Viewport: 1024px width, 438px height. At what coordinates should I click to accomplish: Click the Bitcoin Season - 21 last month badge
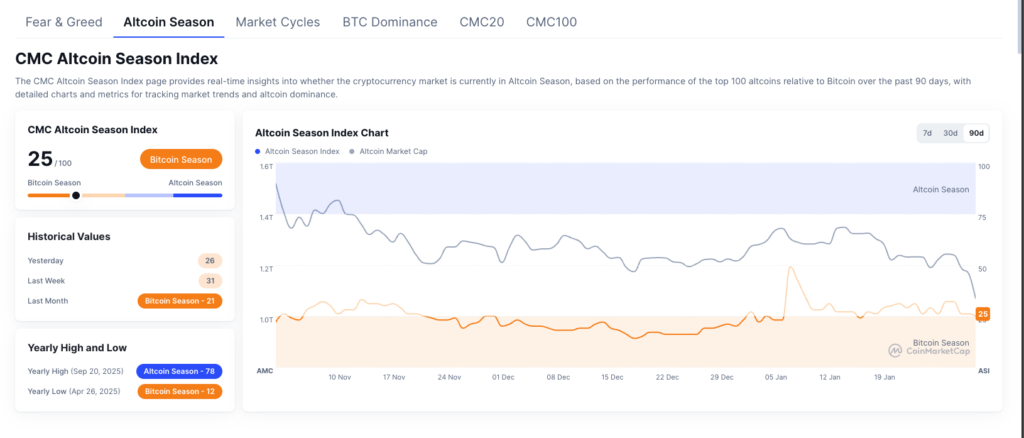[x=179, y=301]
